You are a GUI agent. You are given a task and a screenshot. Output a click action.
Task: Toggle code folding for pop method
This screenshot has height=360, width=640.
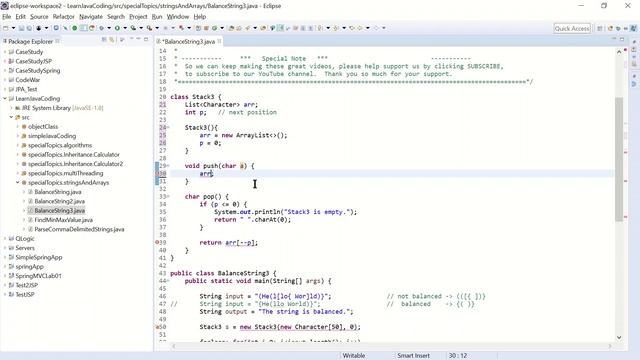(168, 196)
